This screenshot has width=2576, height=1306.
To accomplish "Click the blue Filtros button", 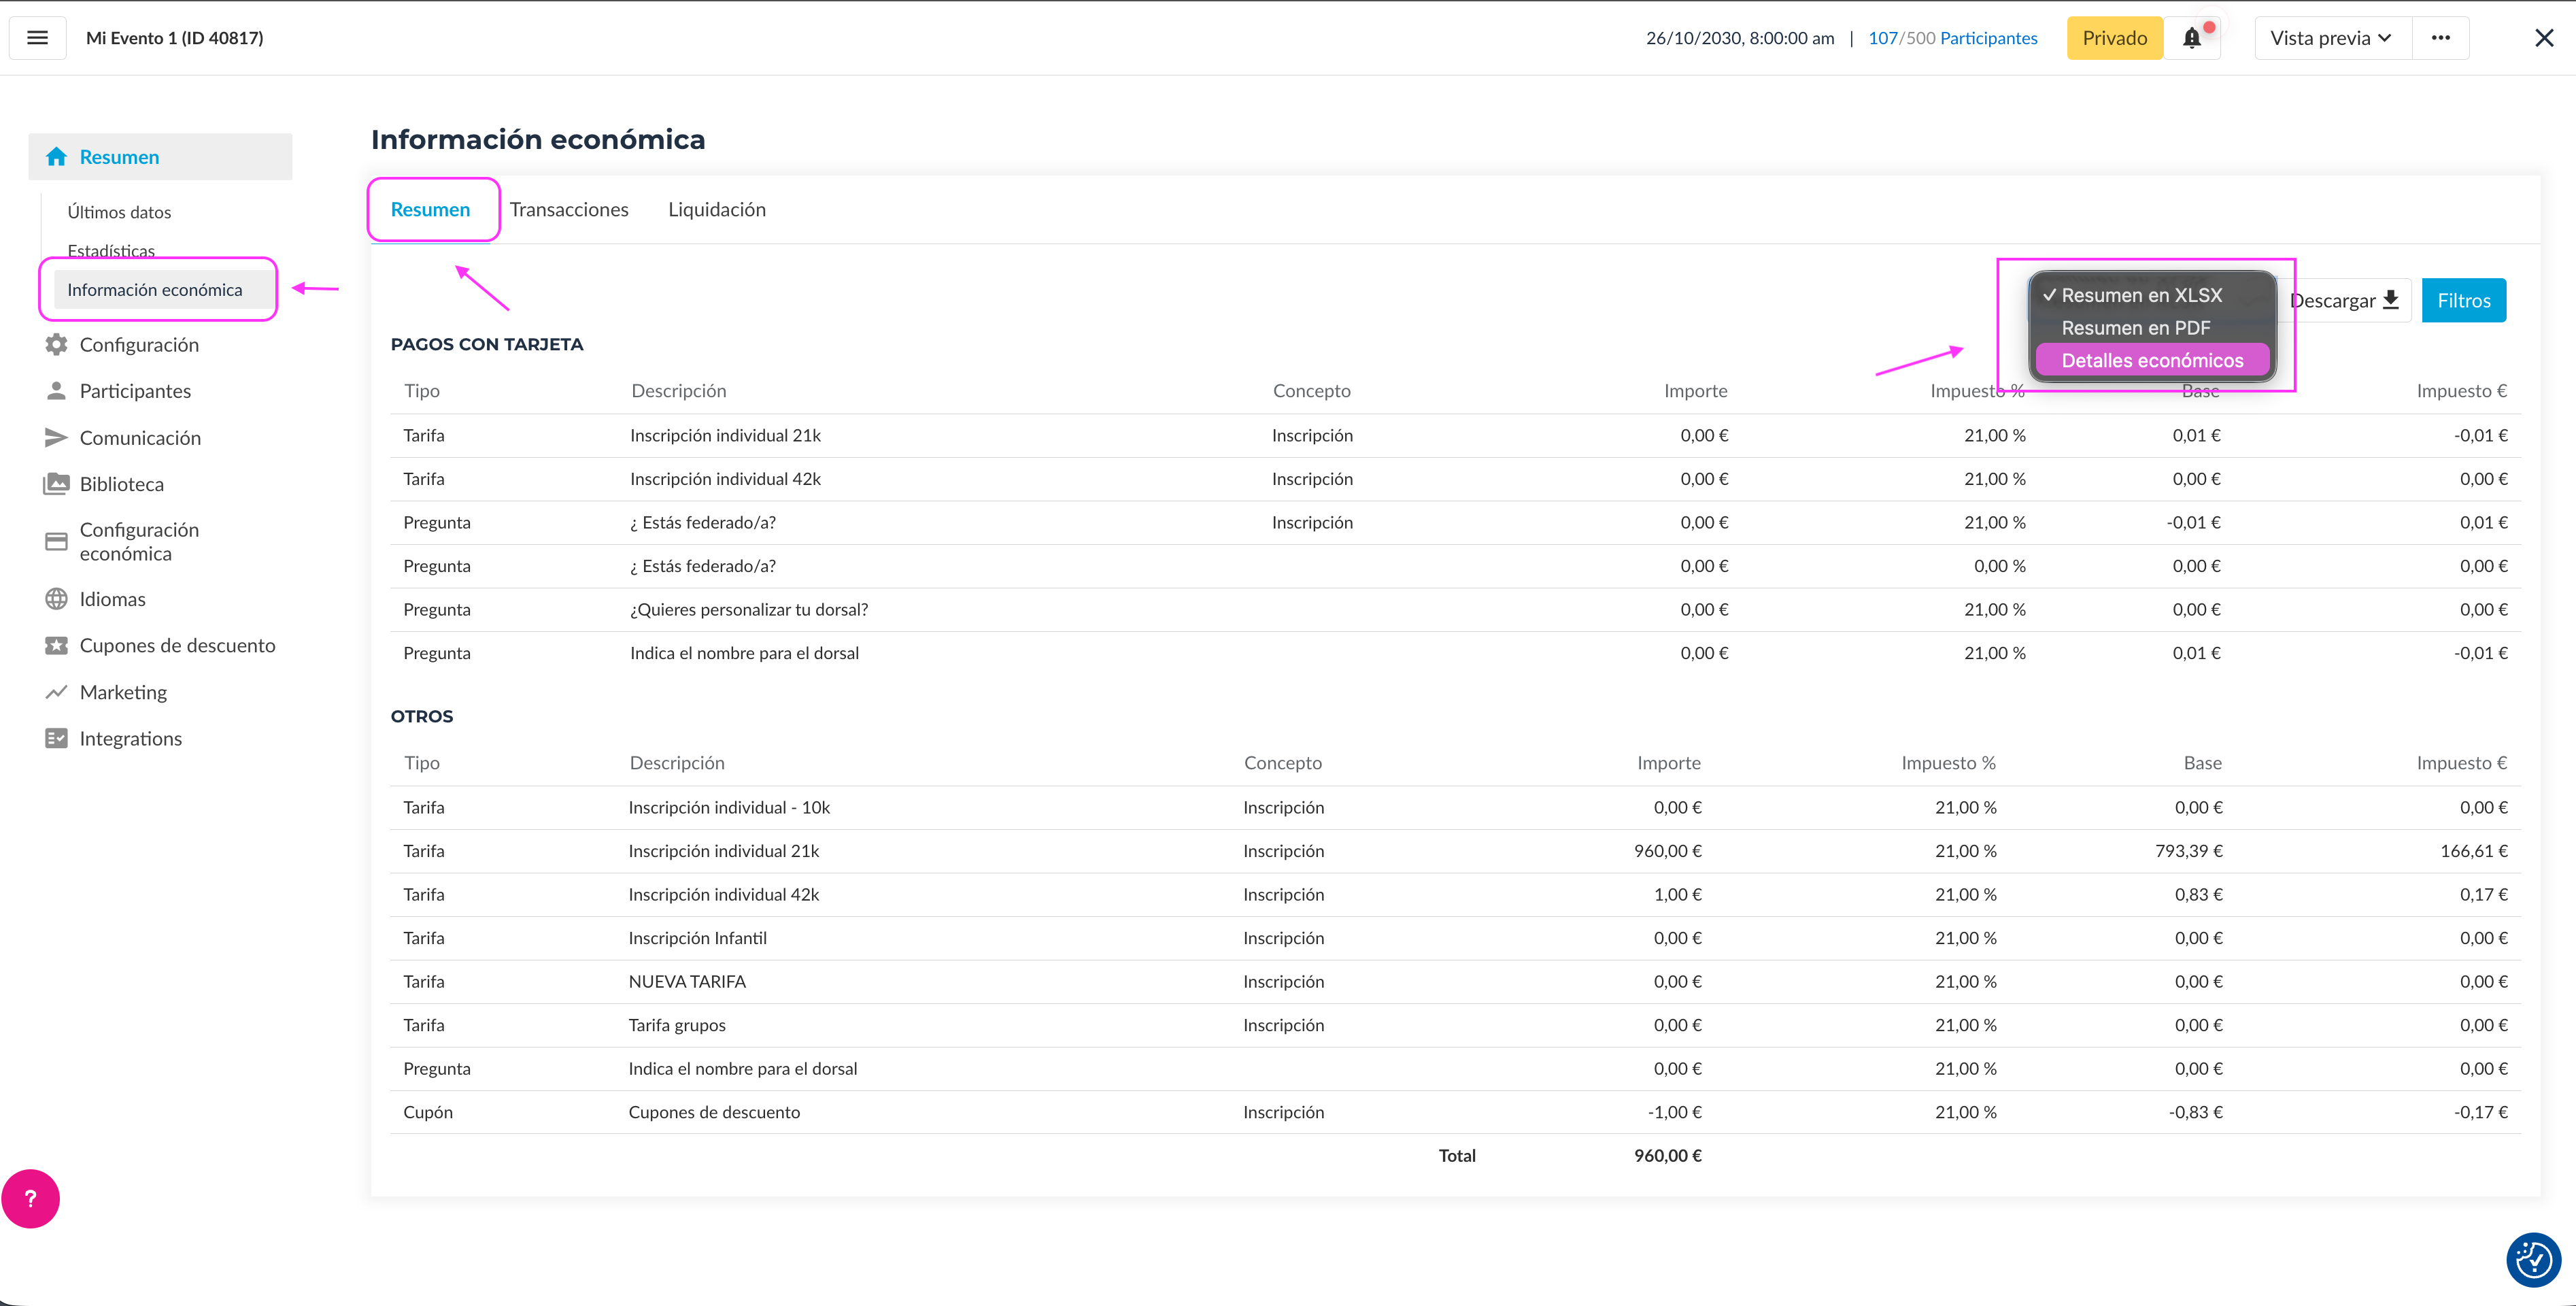I will (x=2463, y=301).
